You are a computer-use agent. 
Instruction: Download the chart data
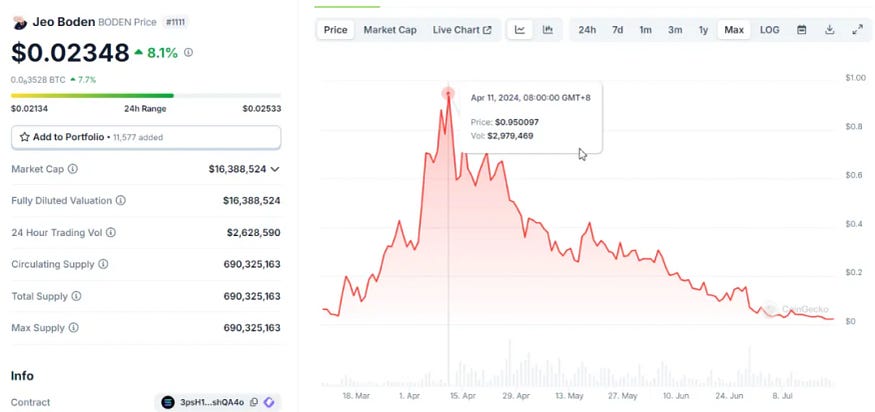pyautogui.click(x=829, y=30)
